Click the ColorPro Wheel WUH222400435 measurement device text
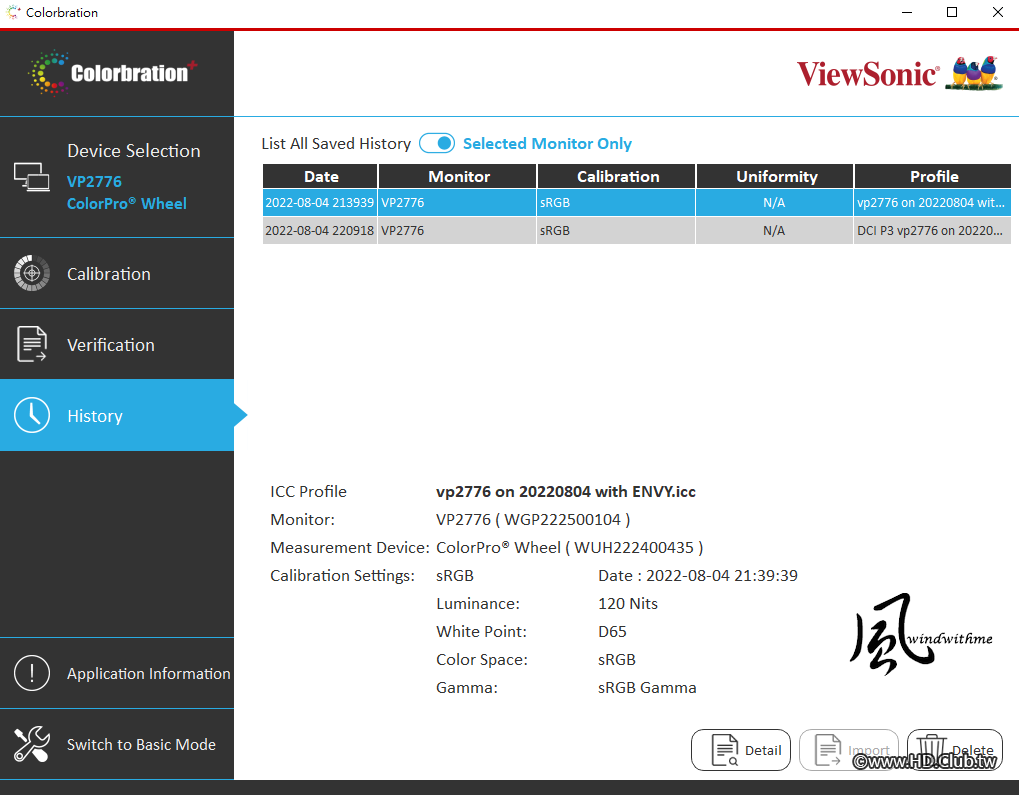This screenshot has height=795, width=1019. coord(569,547)
